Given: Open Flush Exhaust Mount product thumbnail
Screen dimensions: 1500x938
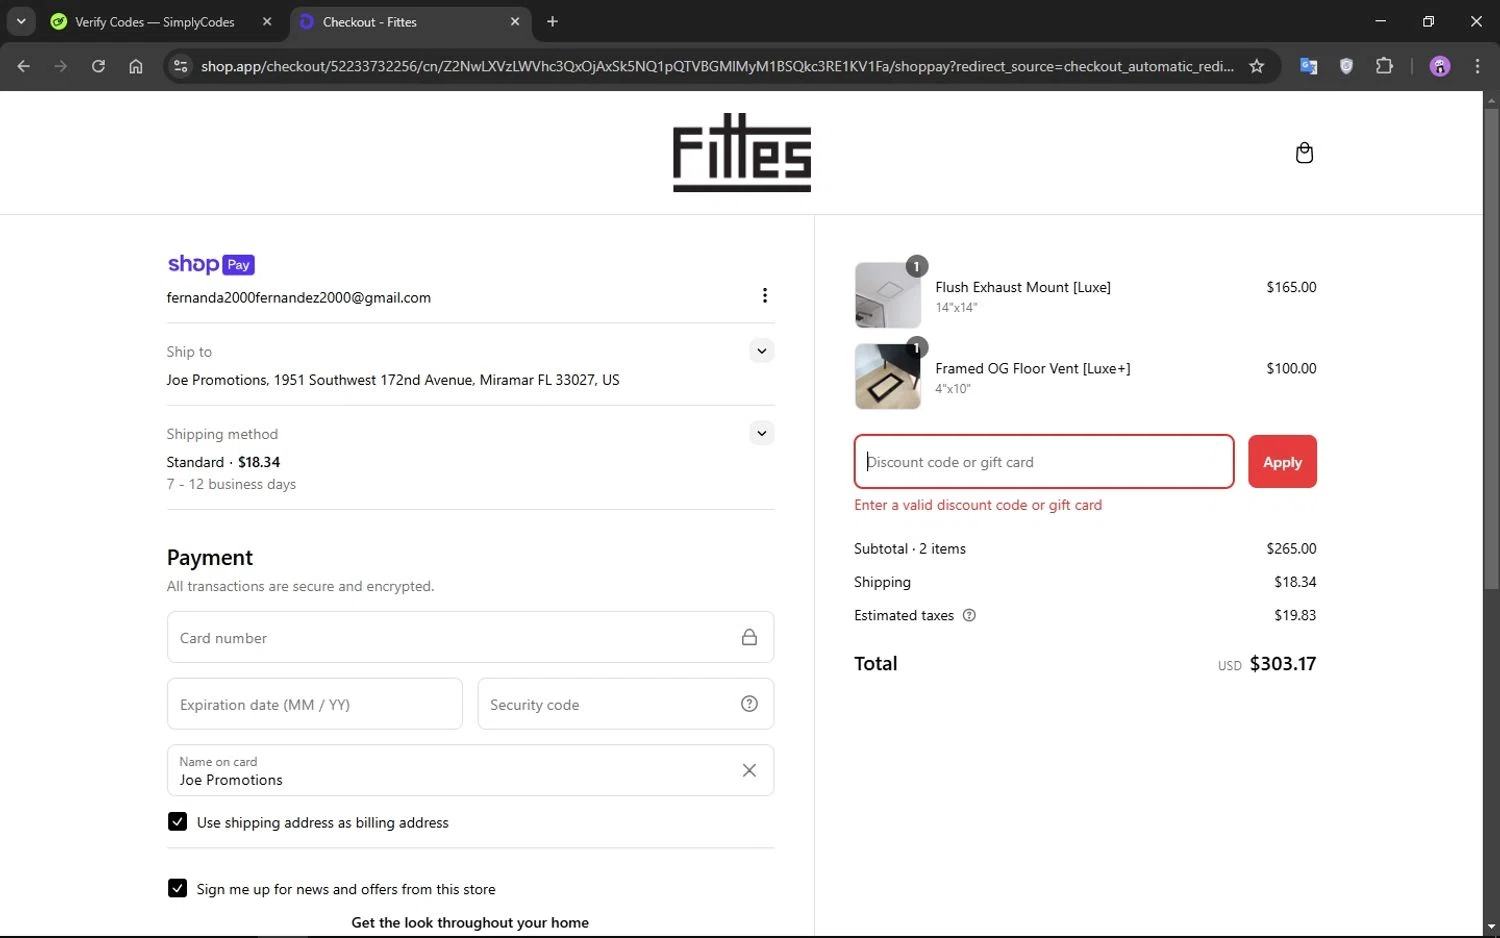Looking at the screenshot, I should [888, 295].
